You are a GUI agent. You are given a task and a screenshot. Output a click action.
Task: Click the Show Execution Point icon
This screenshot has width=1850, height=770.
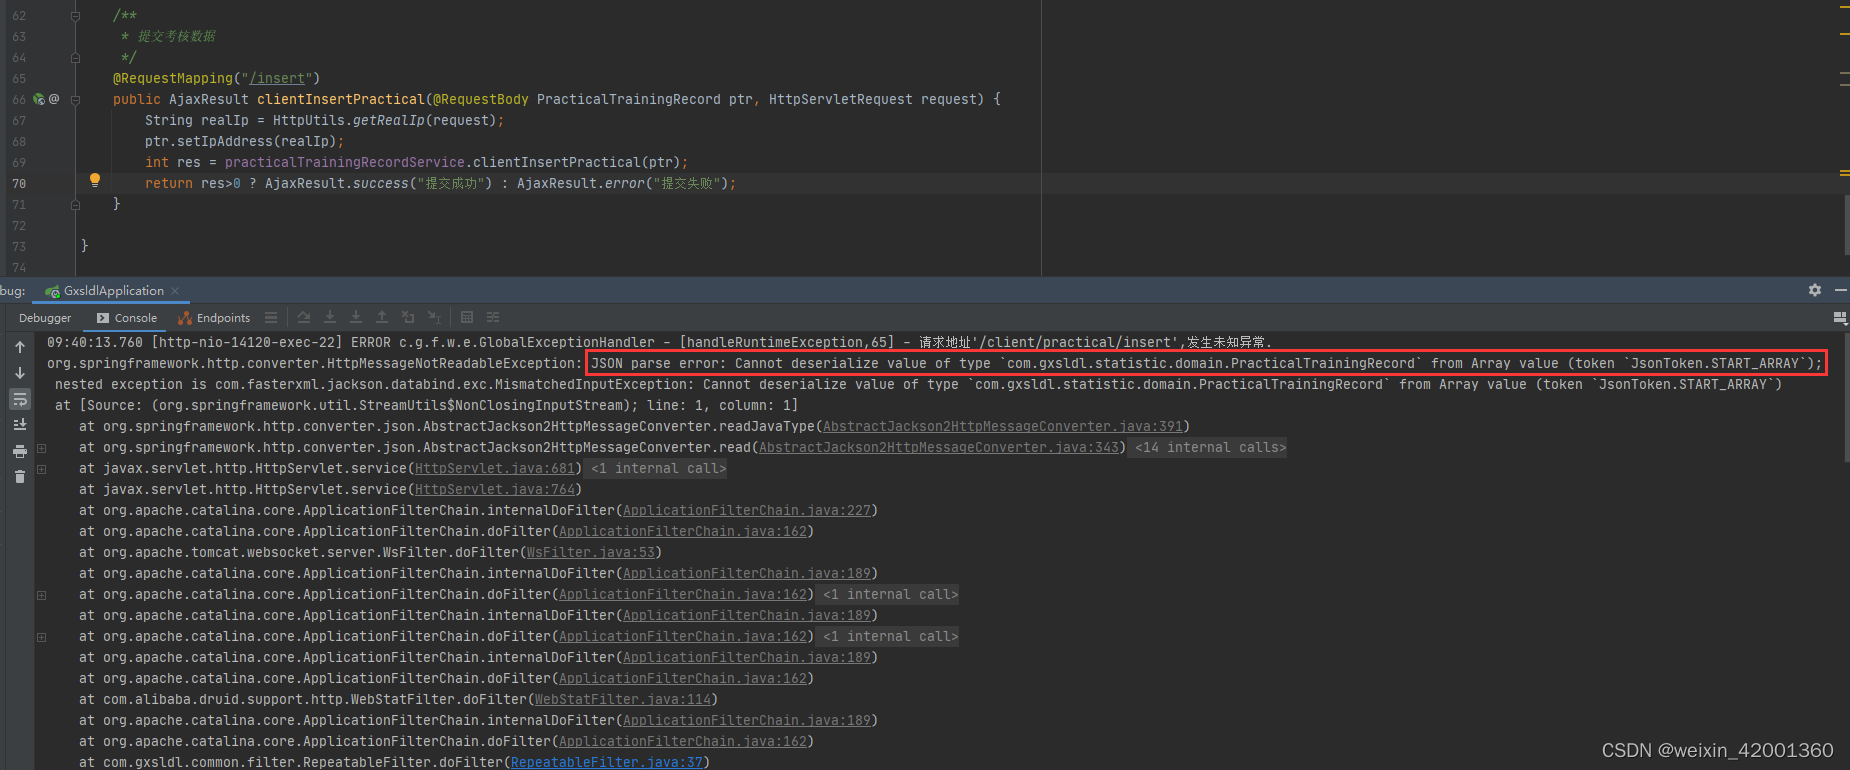click(271, 318)
